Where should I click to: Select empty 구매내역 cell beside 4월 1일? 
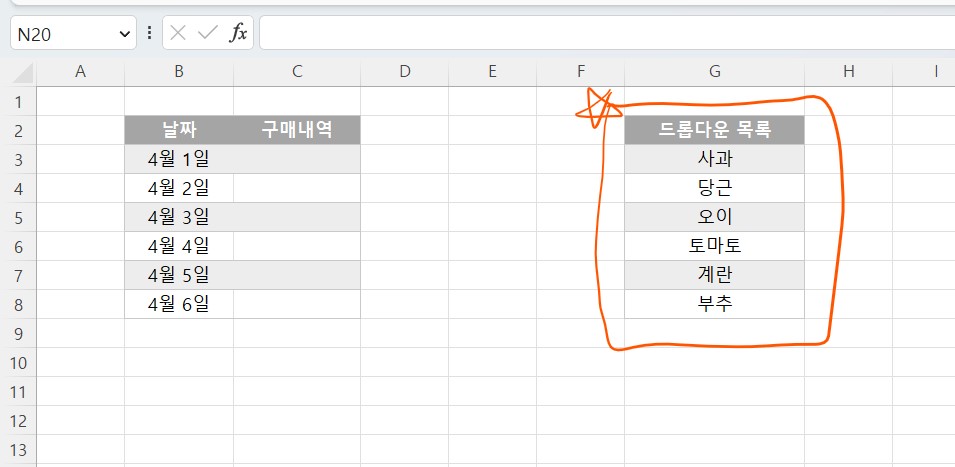click(x=297, y=159)
